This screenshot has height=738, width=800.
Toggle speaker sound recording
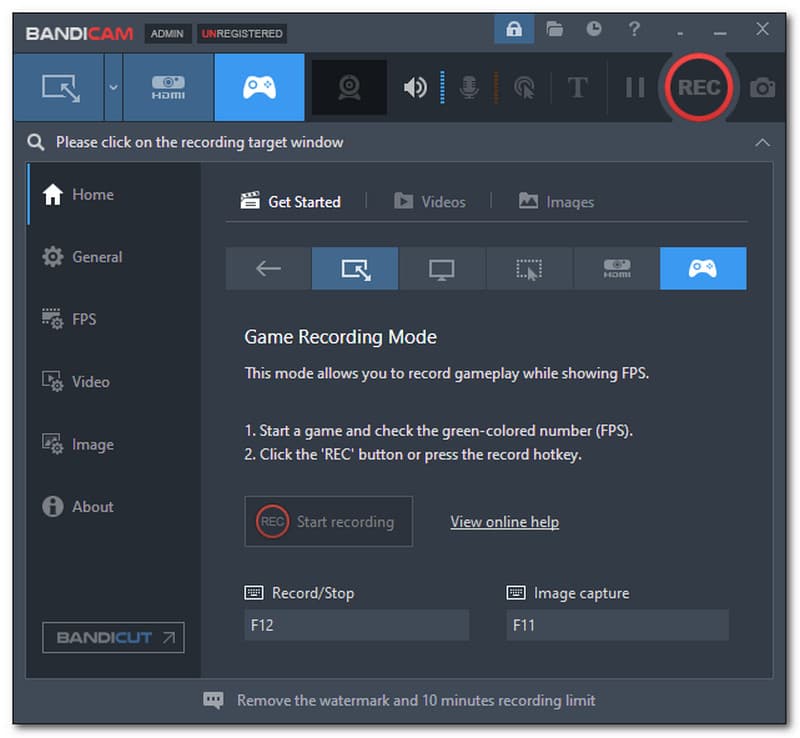(414, 88)
